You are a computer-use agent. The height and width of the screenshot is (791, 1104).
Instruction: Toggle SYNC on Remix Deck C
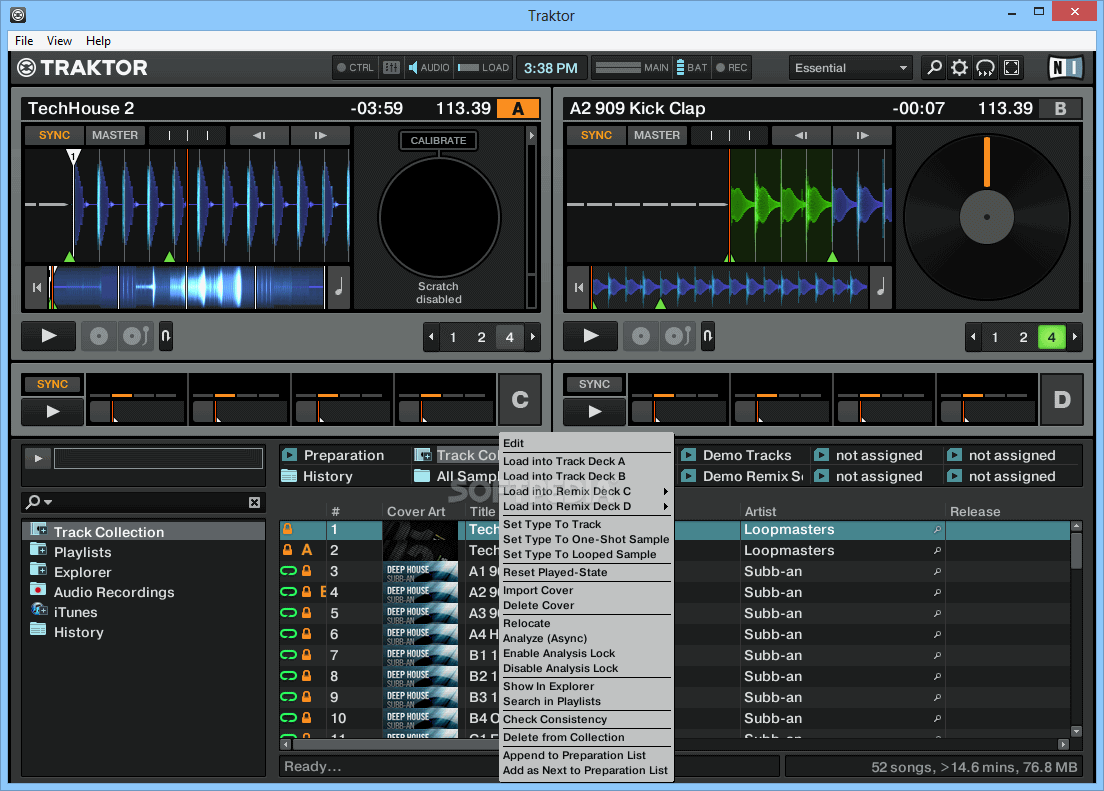point(52,384)
